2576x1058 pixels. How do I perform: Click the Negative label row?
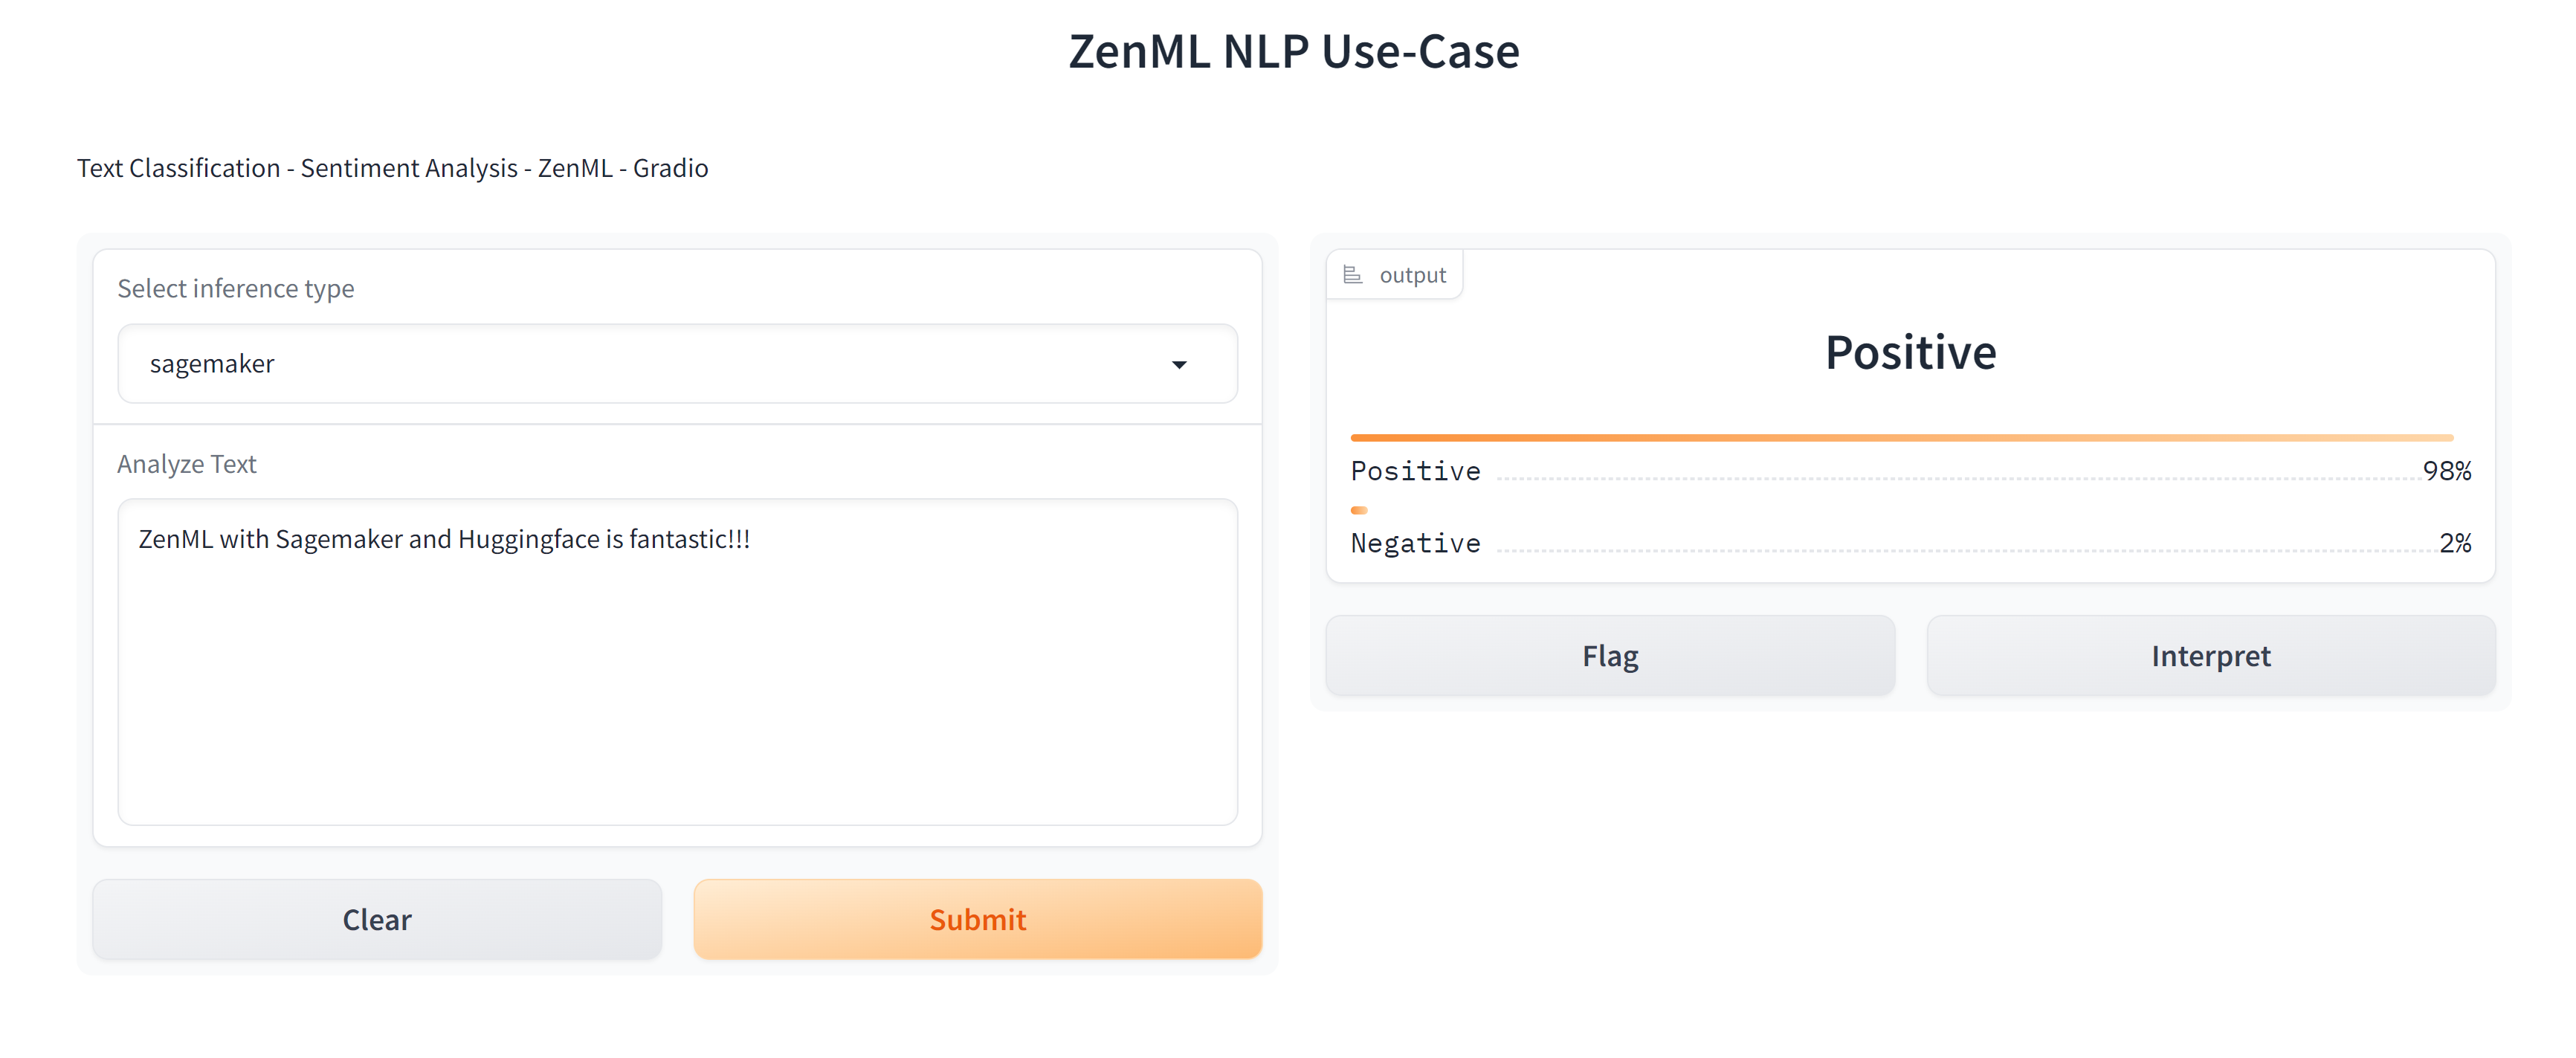coord(1415,543)
